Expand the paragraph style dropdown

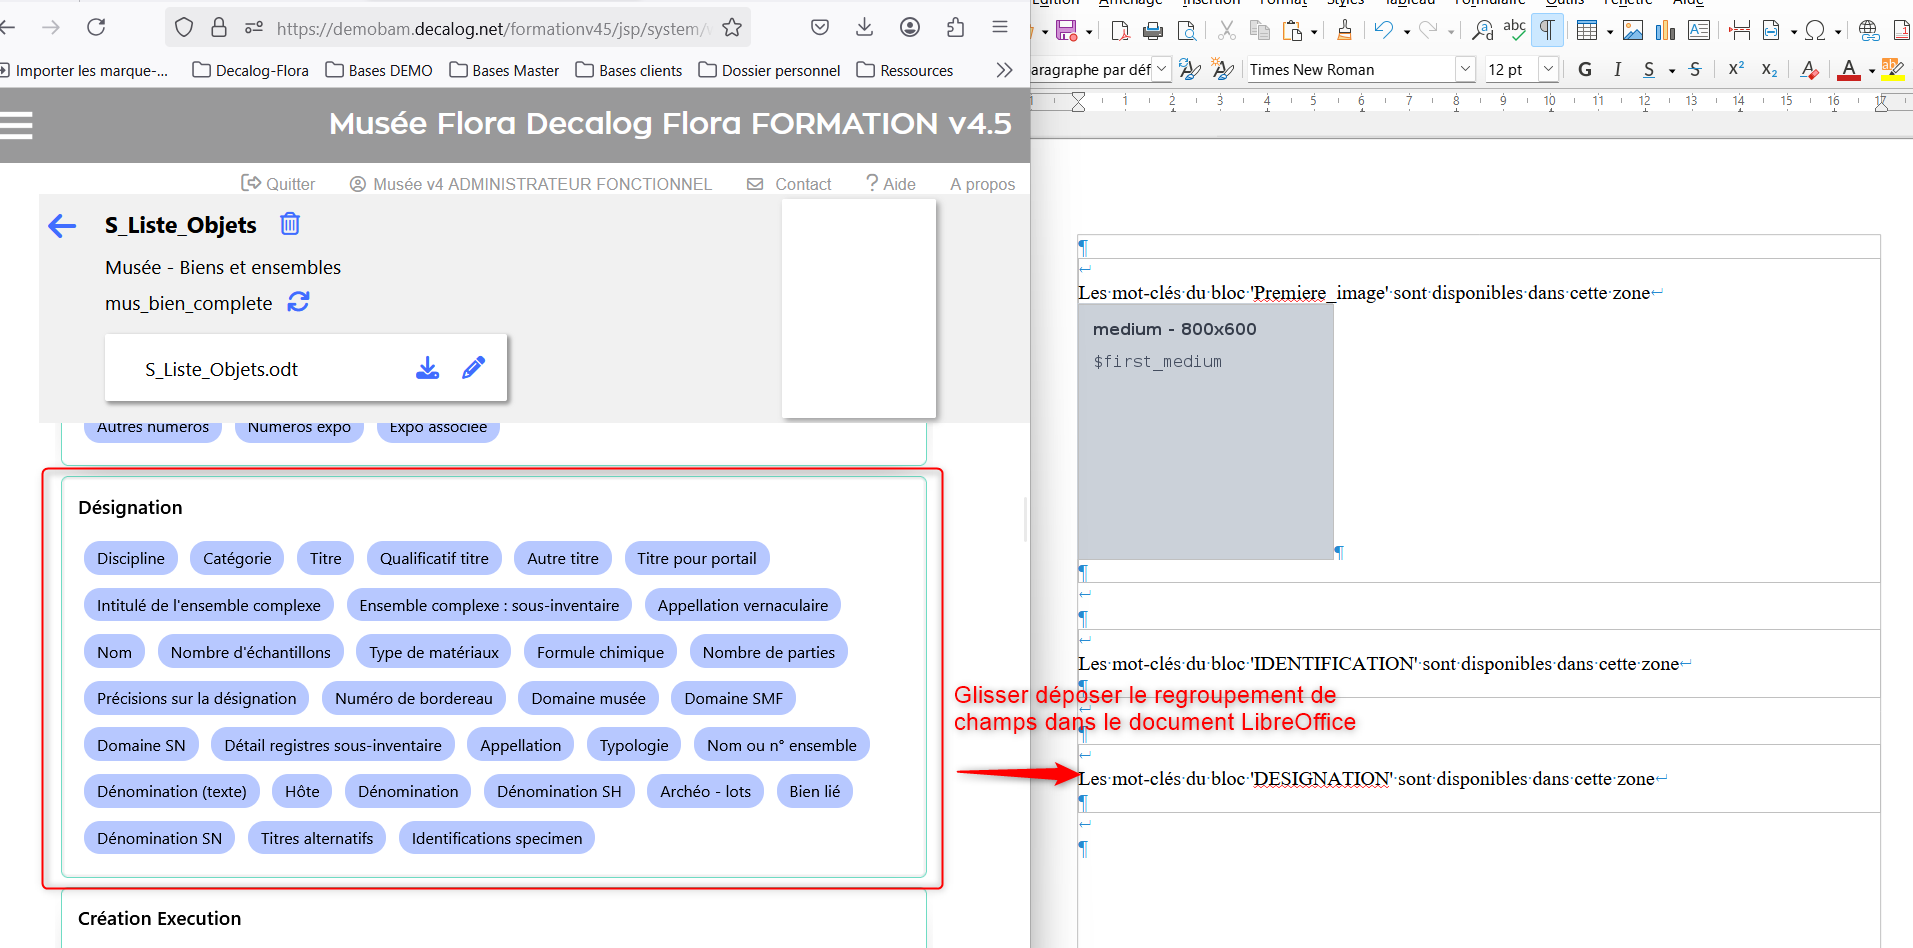click(1162, 69)
